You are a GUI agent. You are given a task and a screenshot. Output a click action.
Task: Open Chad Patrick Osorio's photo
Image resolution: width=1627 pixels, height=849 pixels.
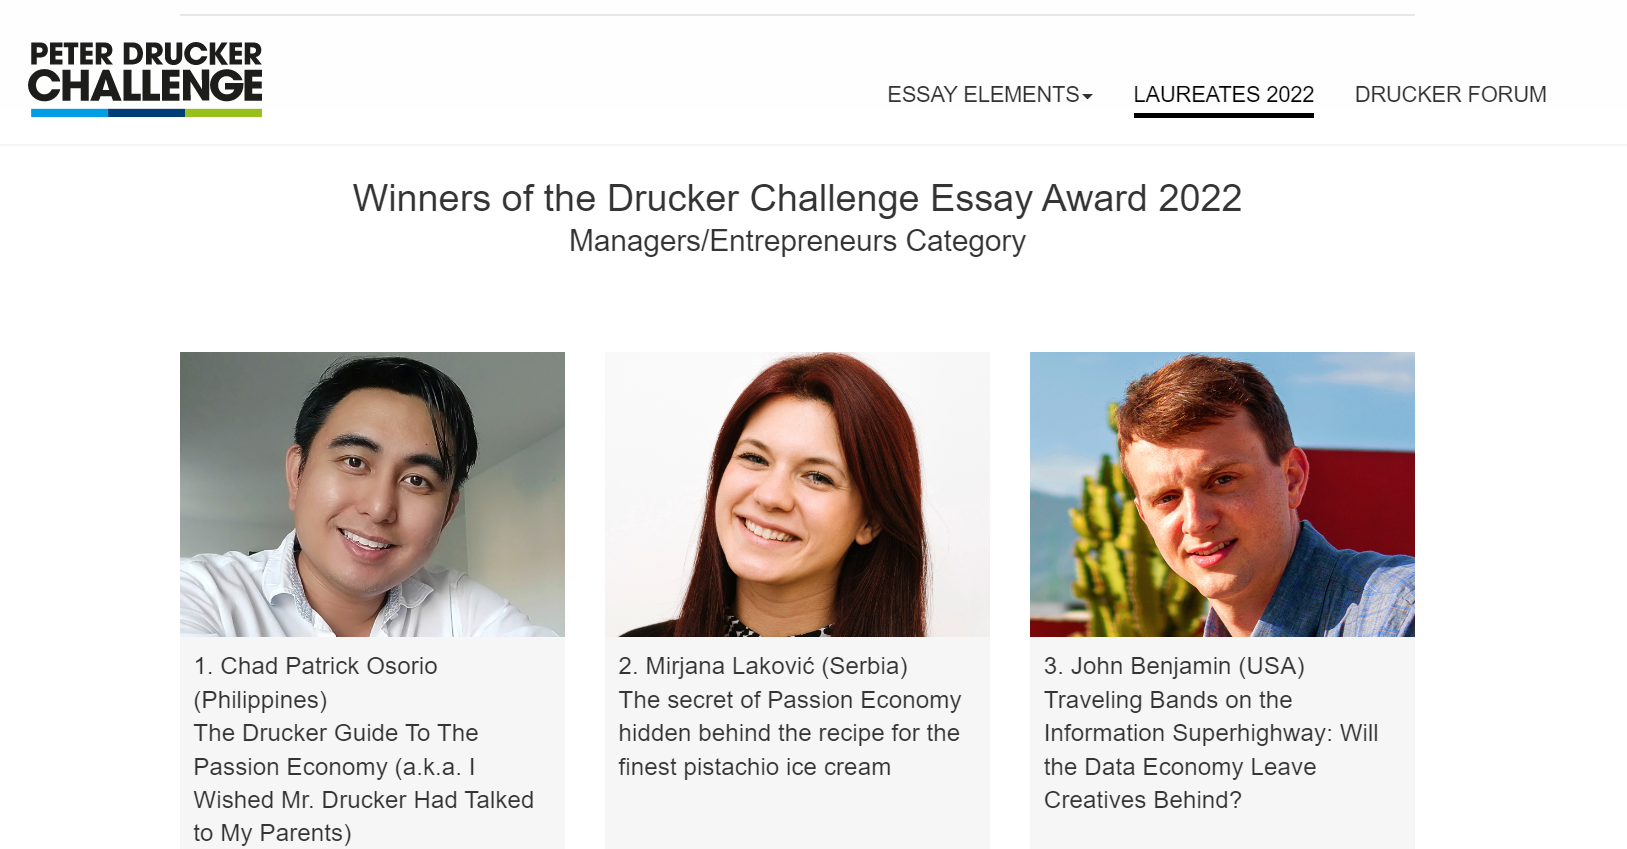pos(372,494)
